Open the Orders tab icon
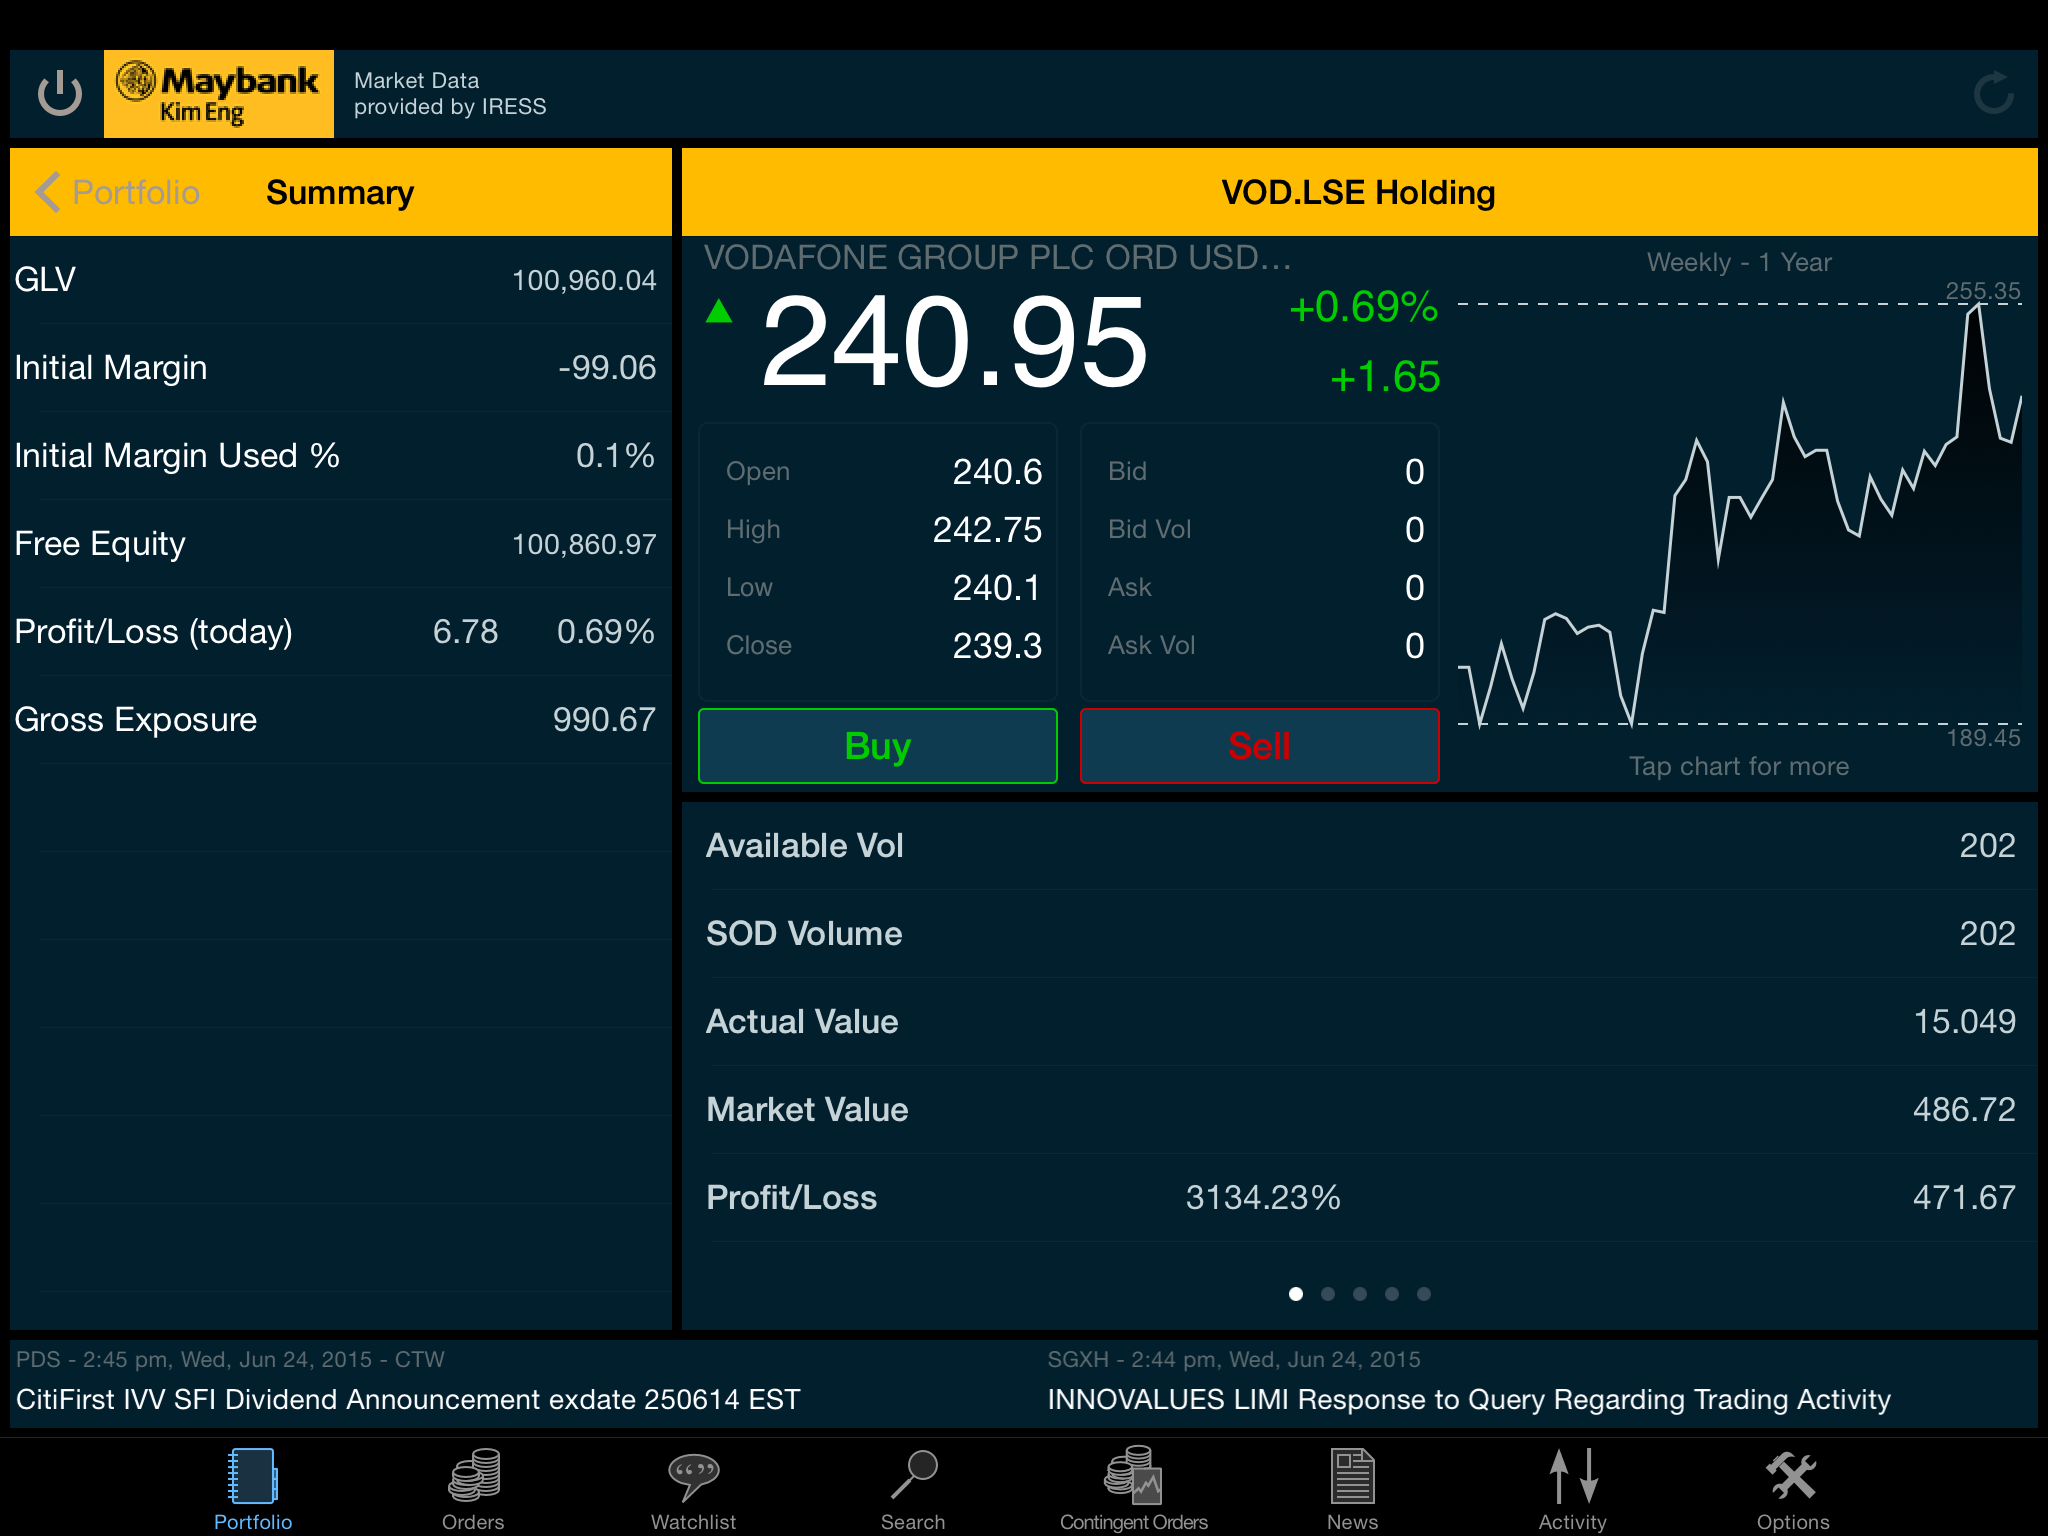2048x1536 pixels. click(473, 1477)
